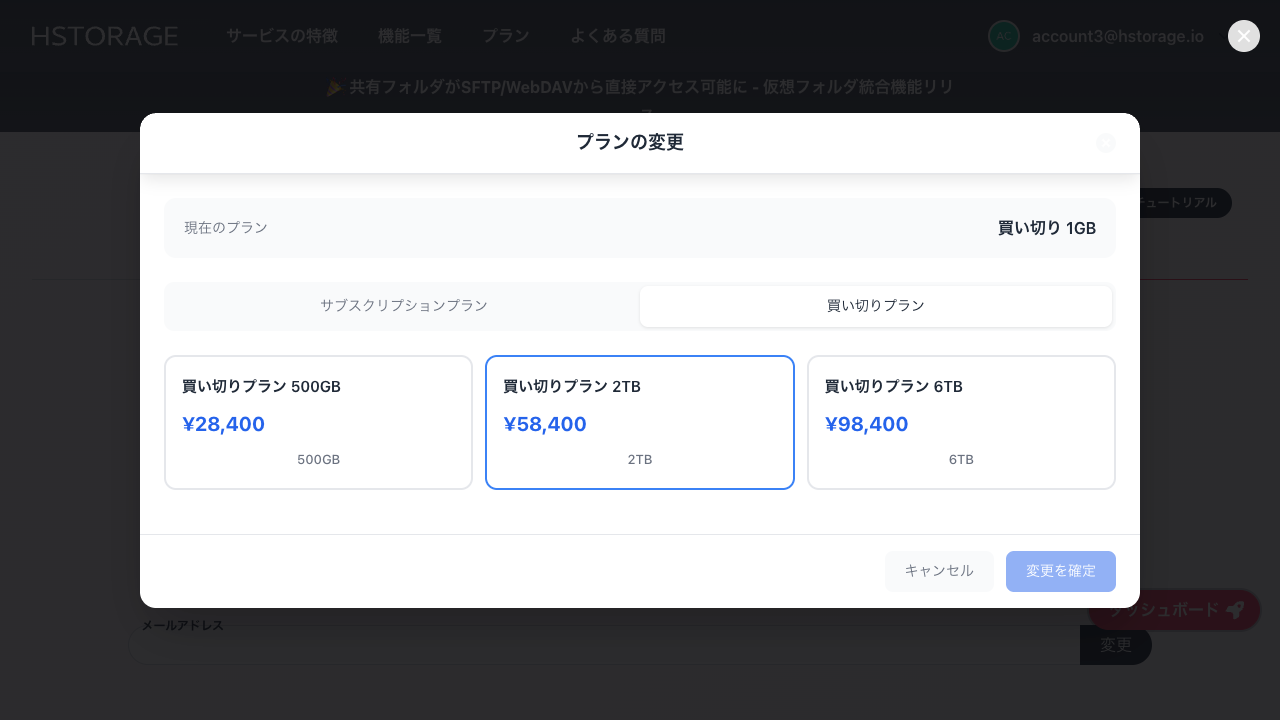Close the overlay with the round X button

[1244, 36]
